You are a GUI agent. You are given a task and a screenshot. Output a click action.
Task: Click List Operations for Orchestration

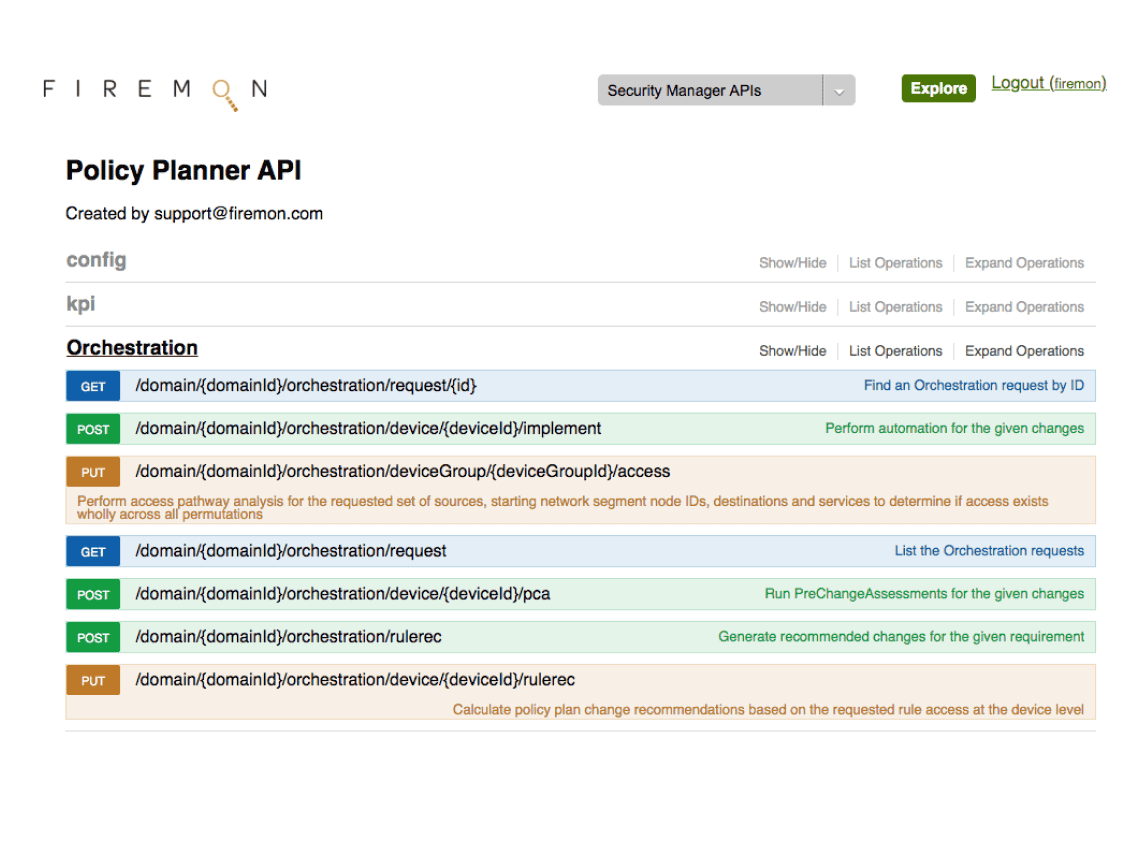(x=895, y=351)
